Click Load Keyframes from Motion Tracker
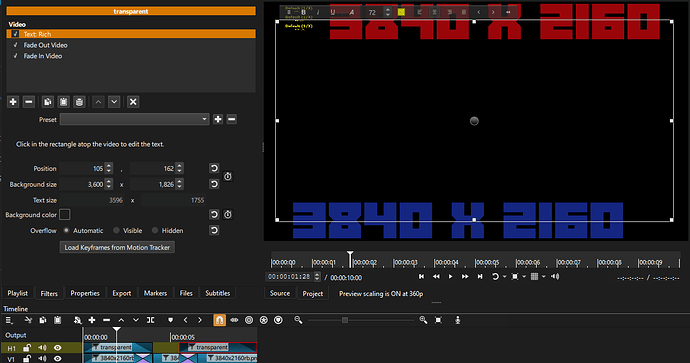 pos(117,247)
